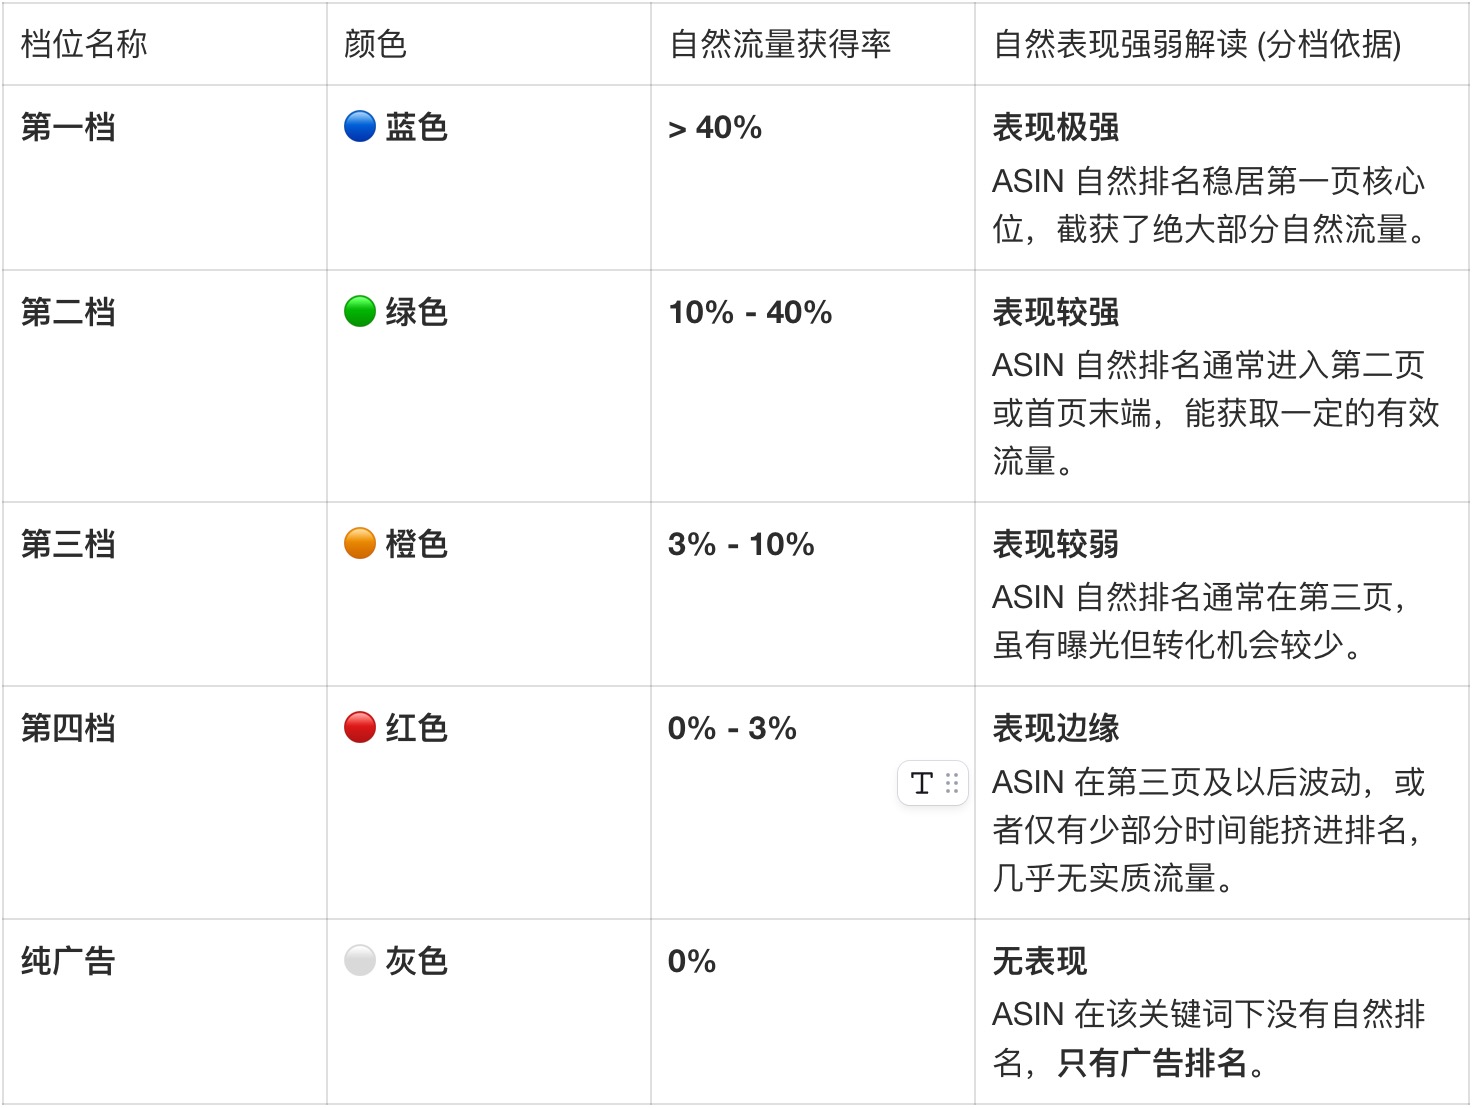Select the "10% - 40%" cell text
This screenshot has height=1108, width=1474.
pyautogui.click(x=750, y=312)
